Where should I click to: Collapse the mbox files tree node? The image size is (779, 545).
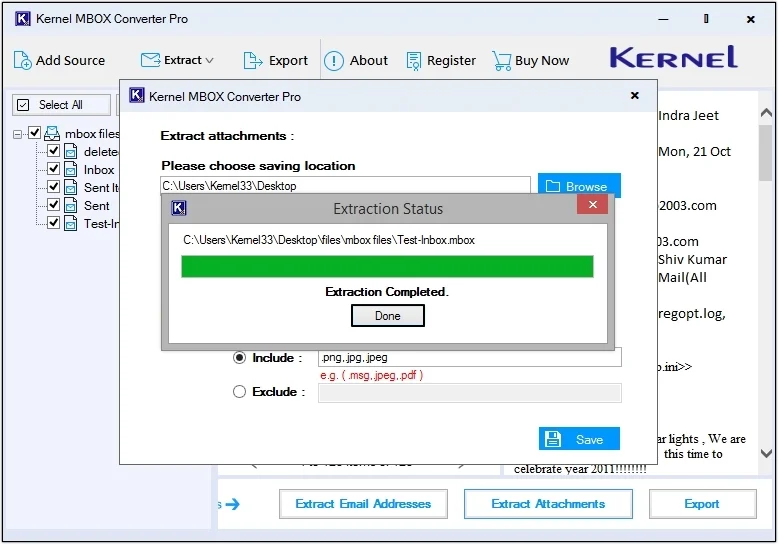point(17,134)
